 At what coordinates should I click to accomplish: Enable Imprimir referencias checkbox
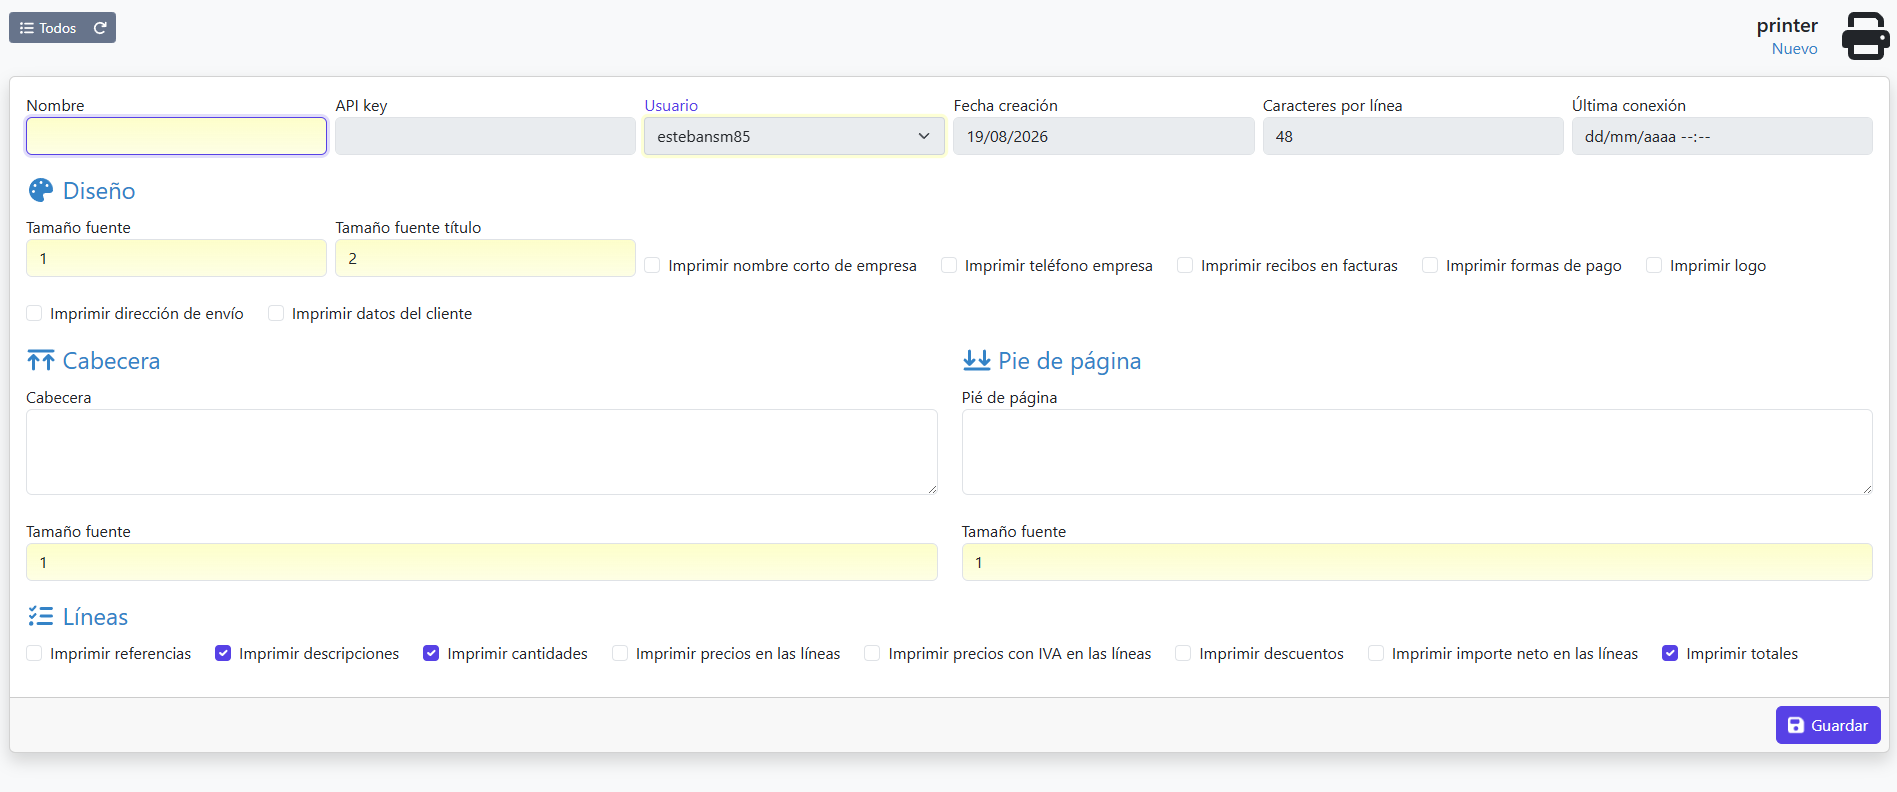click(34, 653)
